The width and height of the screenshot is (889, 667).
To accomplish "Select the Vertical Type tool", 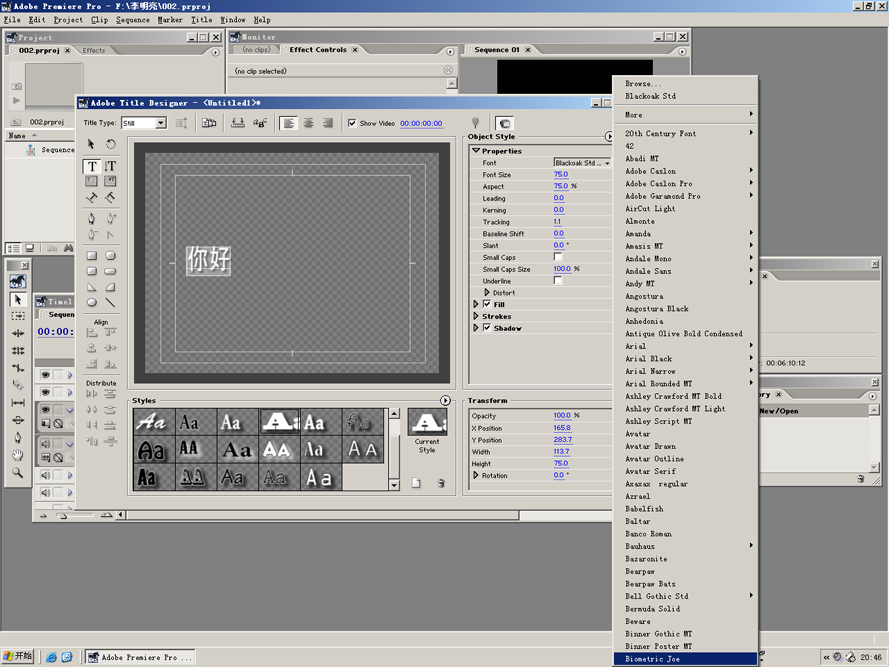I will (111, 166).
